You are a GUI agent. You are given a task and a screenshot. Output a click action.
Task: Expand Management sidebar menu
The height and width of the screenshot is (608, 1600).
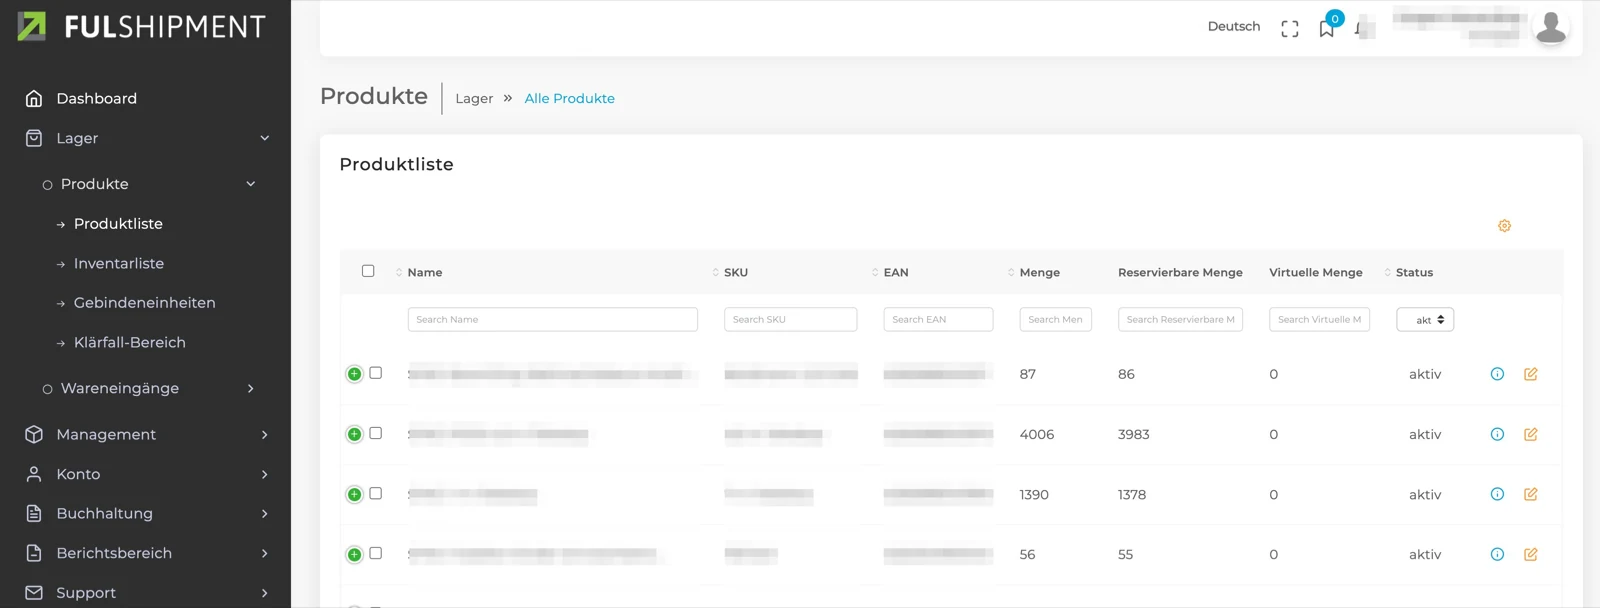[x=264, y=434]
